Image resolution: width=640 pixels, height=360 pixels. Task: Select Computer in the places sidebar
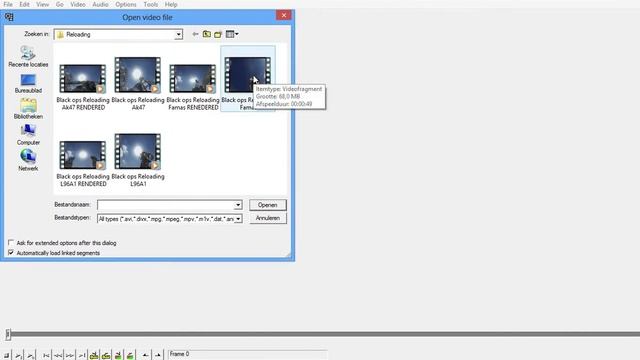(28, 135)
